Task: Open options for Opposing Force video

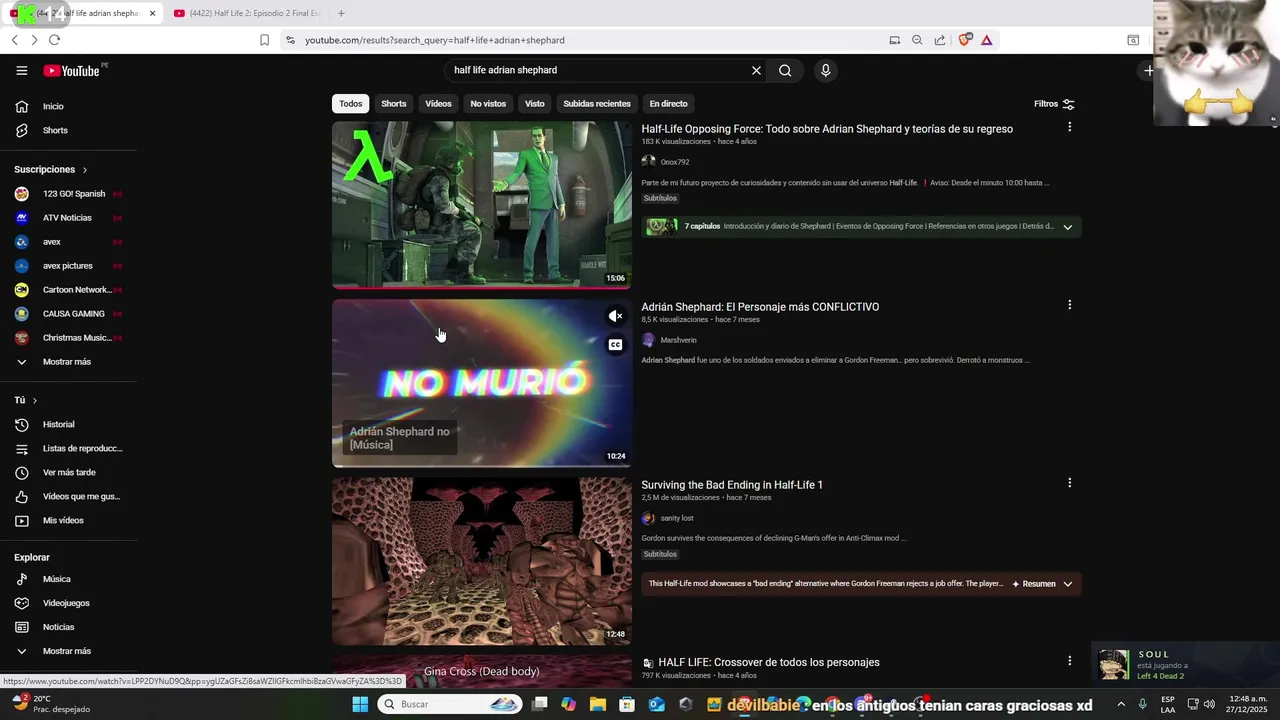Action: [x=1069, y=127]
